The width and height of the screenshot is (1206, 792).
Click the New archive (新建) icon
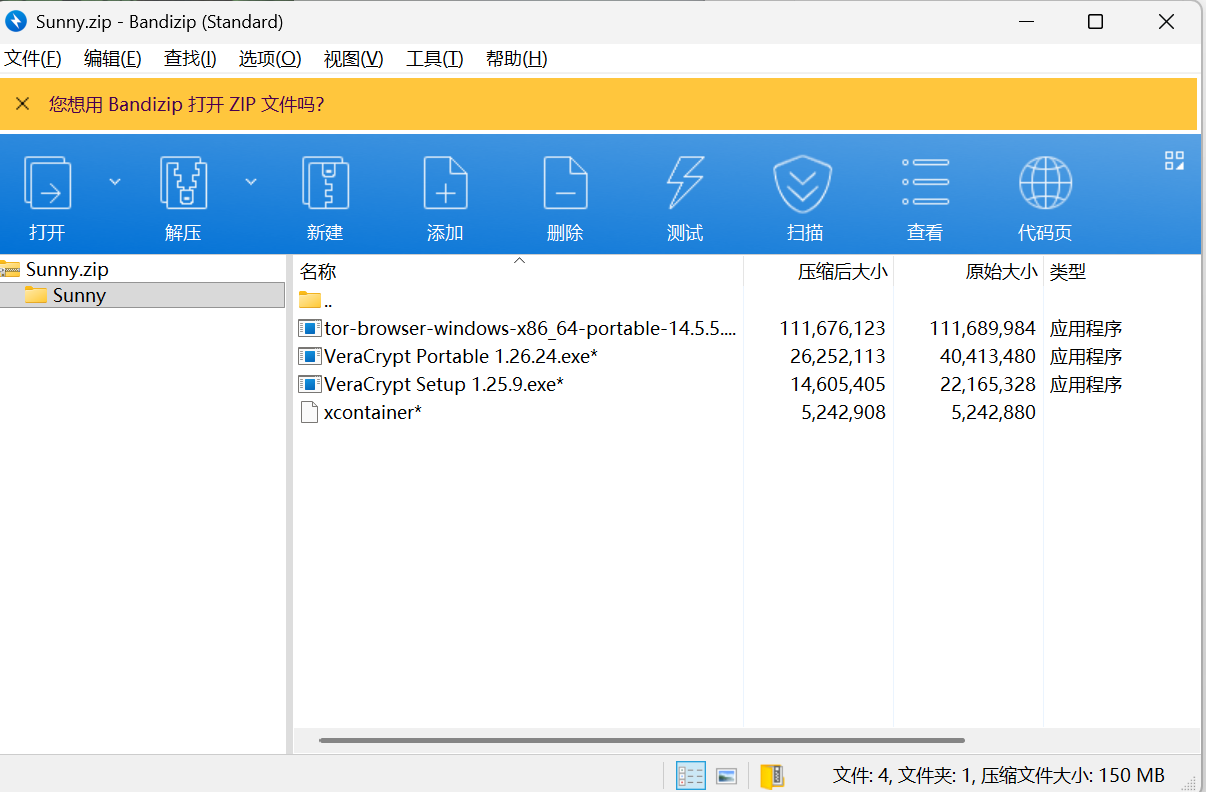coord(325,183)
